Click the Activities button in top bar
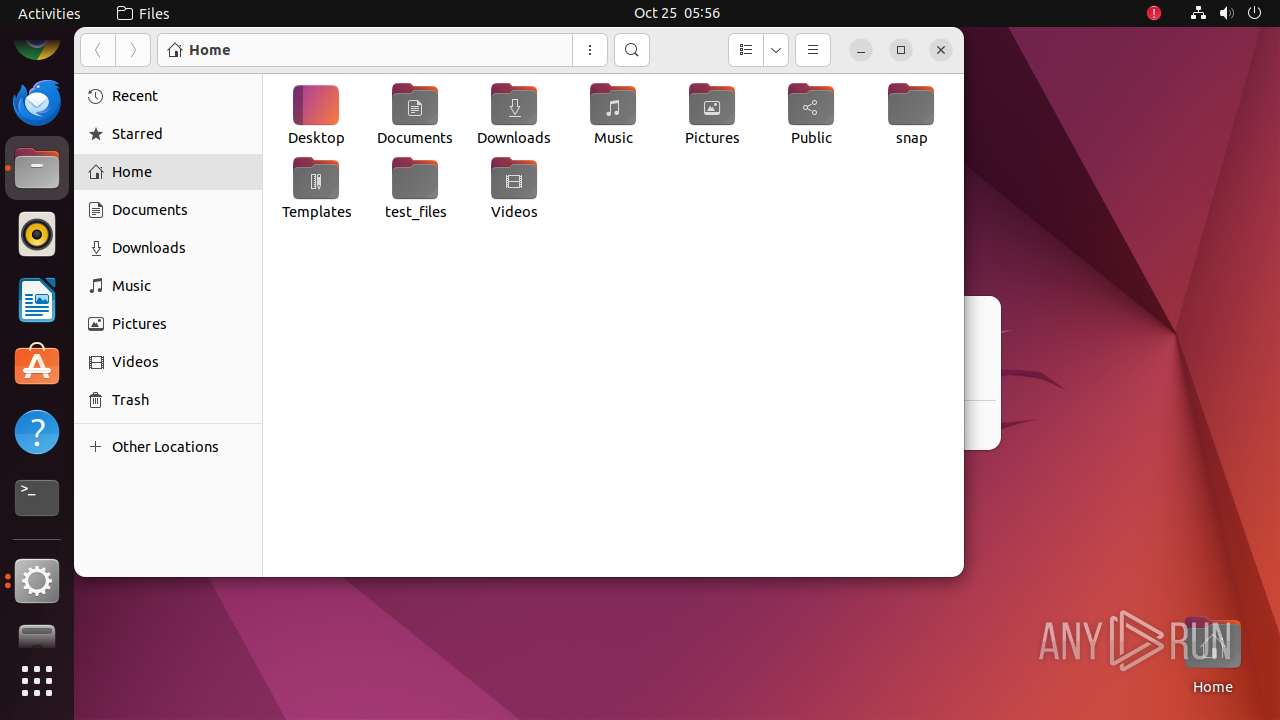Screen dimensions: 1280x720 pyautogui.click(x=49, y=13)
